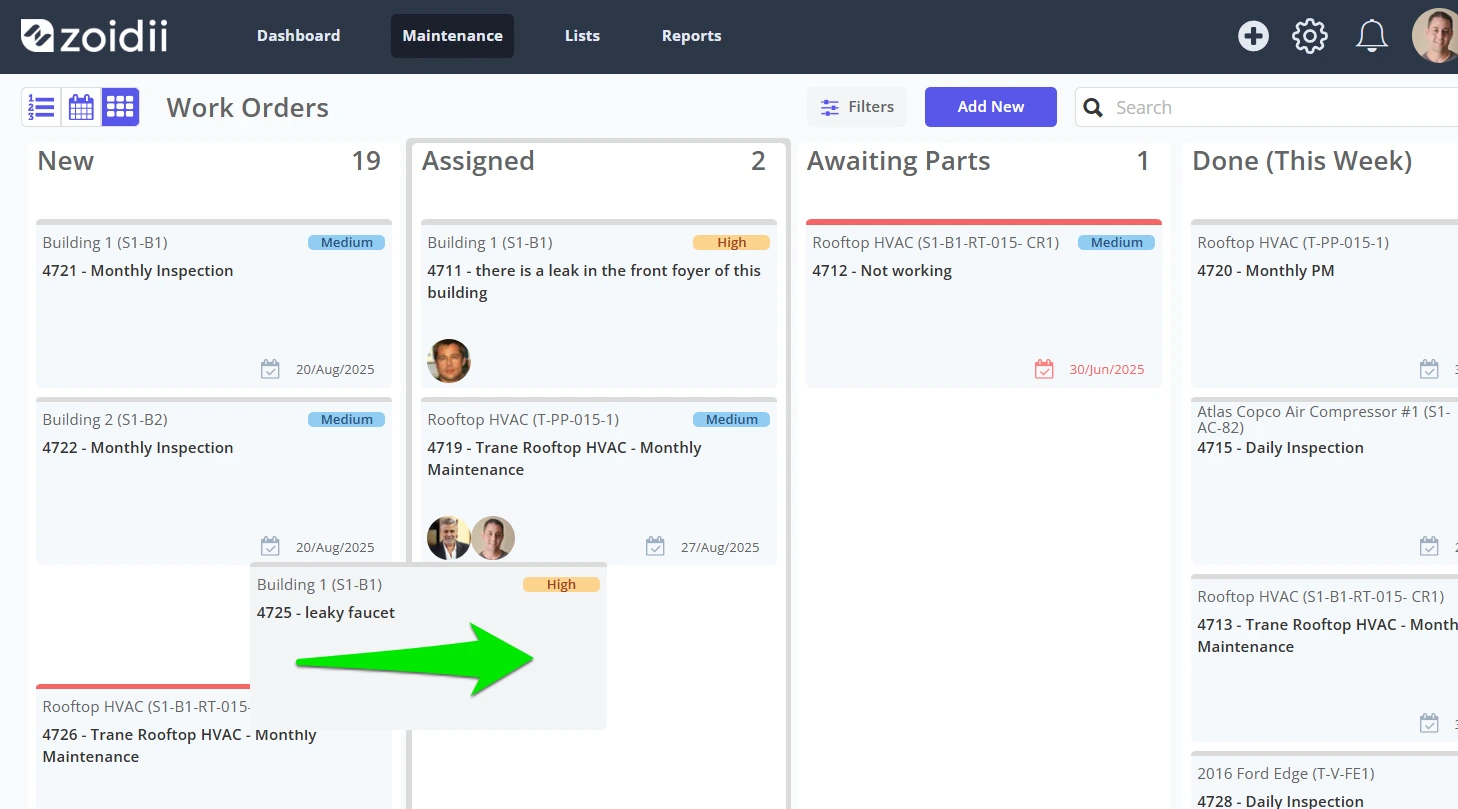Focus the Search input field

pos(1266,107)
